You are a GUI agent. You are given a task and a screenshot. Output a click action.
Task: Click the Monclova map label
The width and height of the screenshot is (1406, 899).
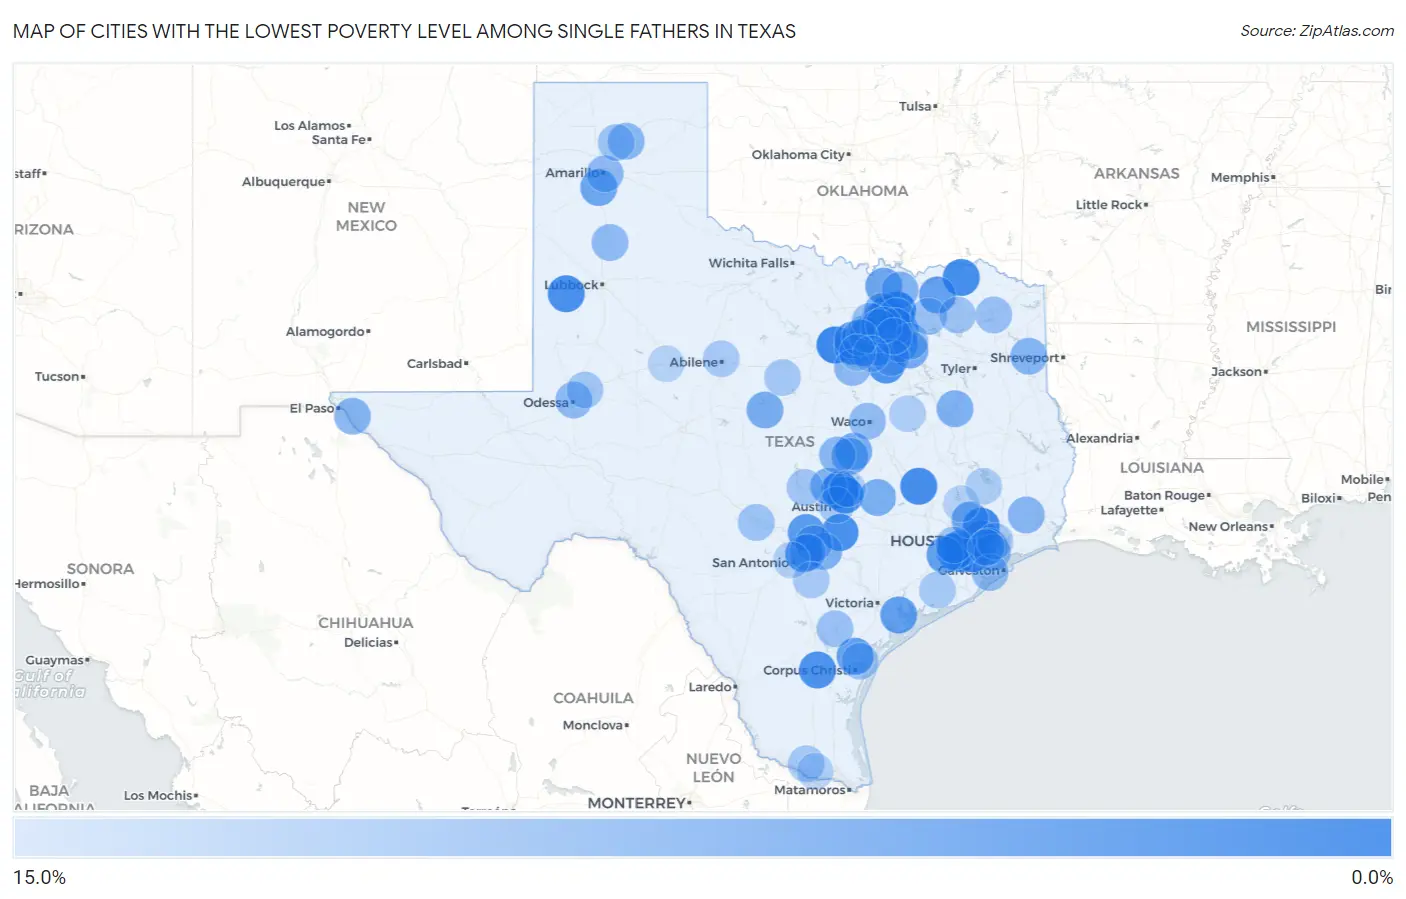click(593, 726)
